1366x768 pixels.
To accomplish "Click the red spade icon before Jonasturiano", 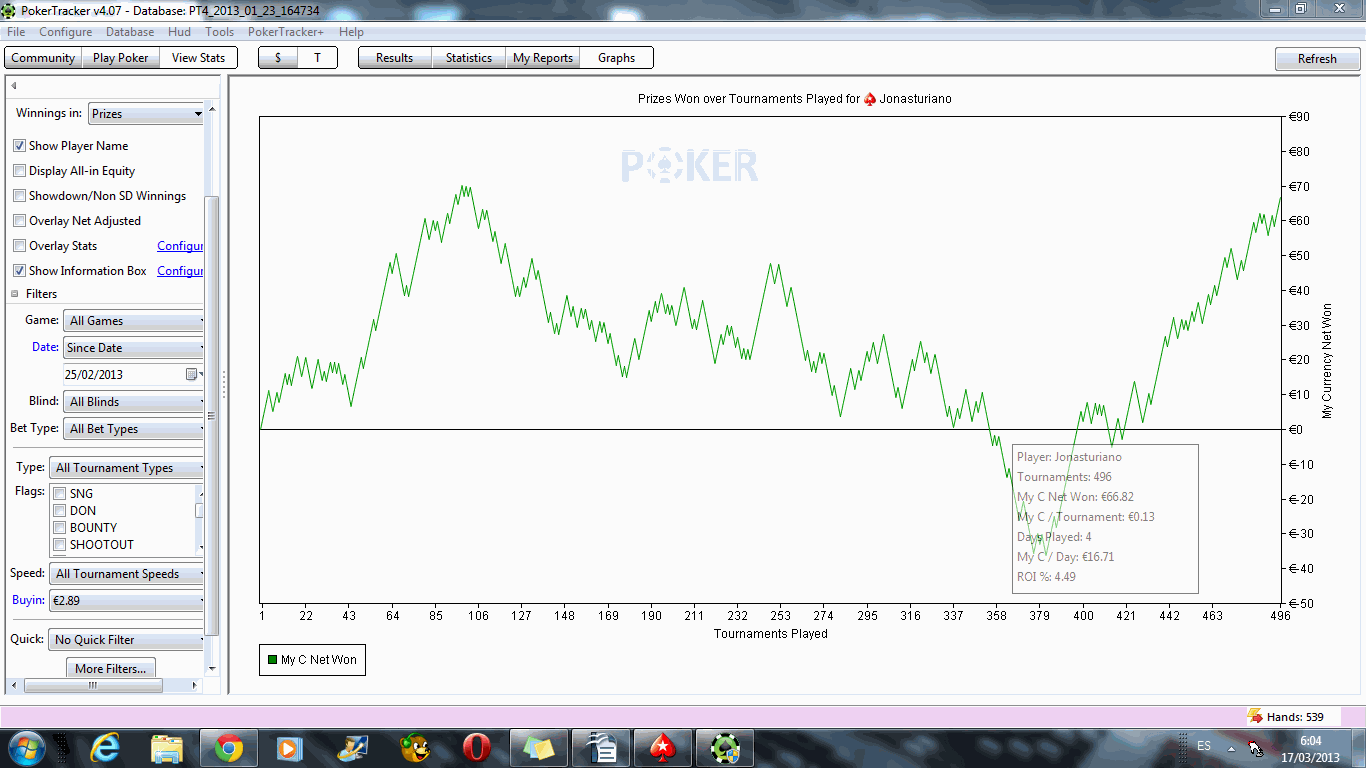I will [x=870, y=99].
